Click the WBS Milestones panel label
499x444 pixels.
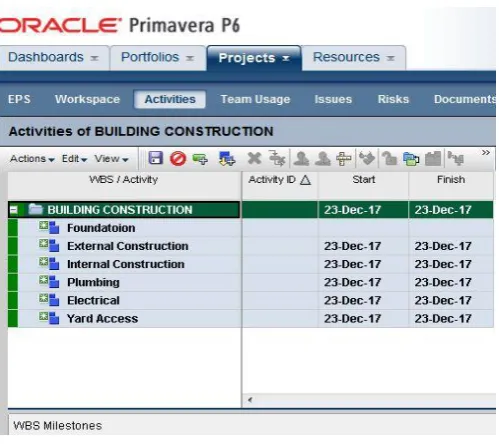tap(58, 426)
